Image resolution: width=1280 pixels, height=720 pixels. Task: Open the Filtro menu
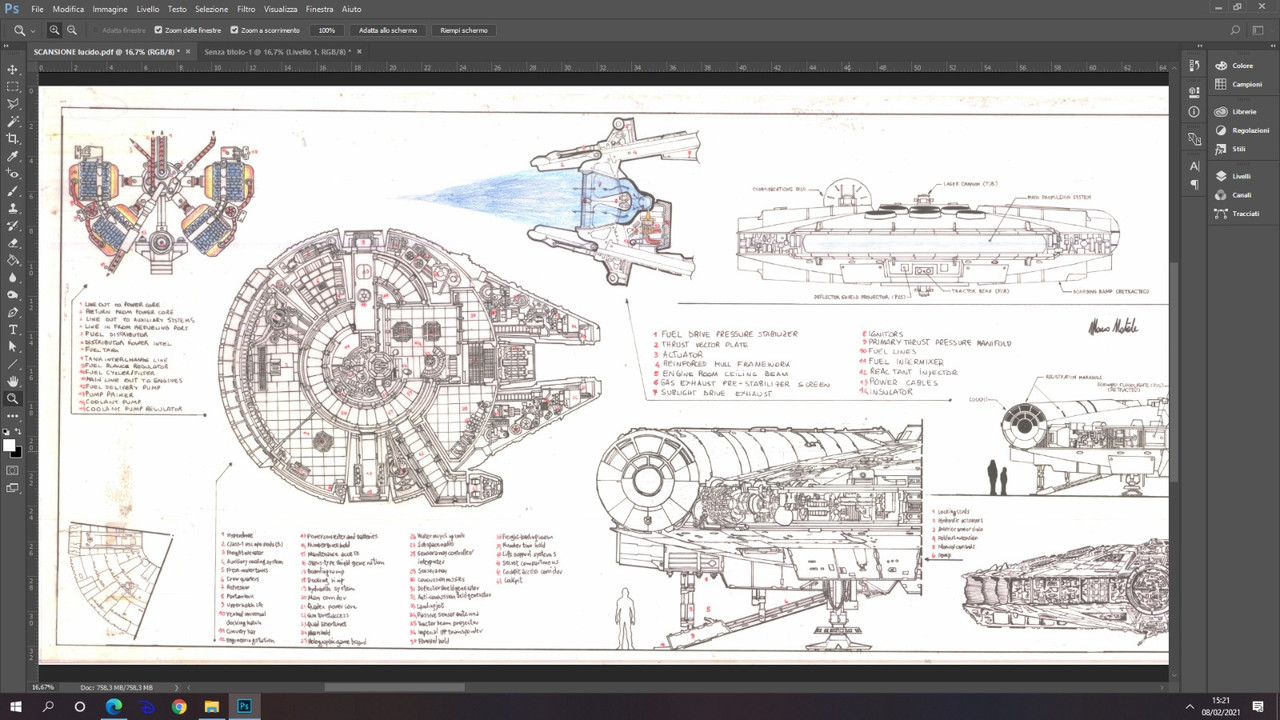tap(246, 9)
